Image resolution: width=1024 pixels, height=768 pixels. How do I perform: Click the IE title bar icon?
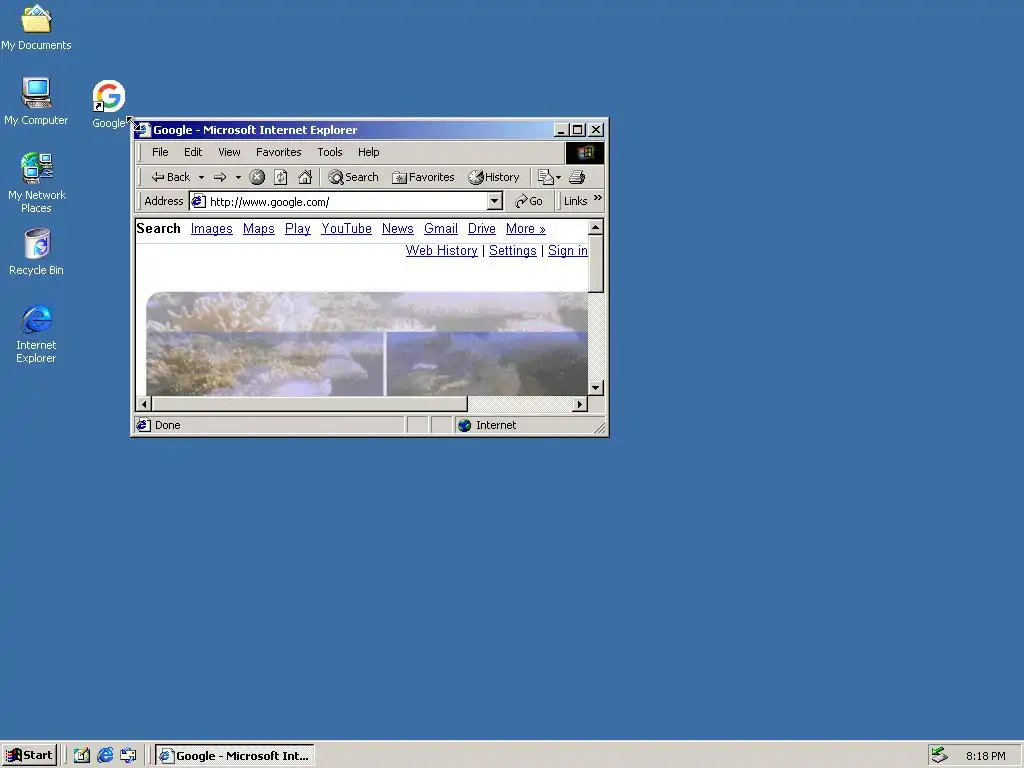point(143,130)
